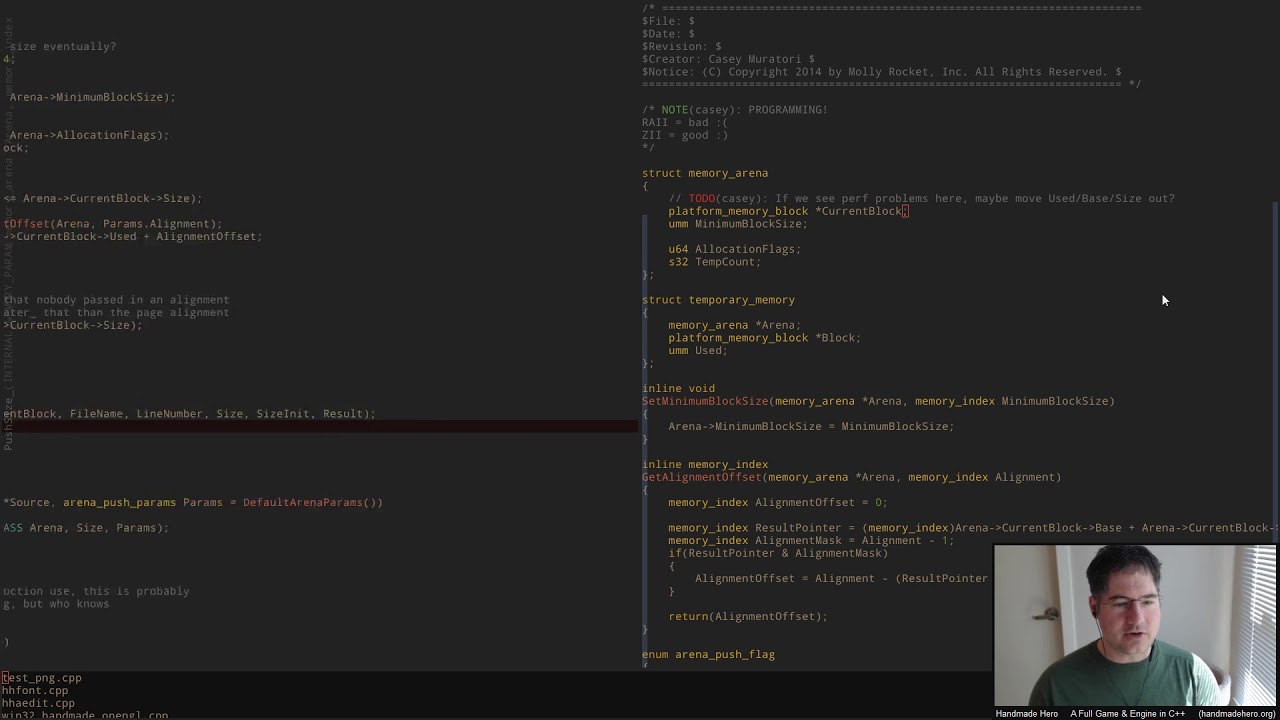
Task: Click the "$Creator: Casey Muratori $" line
Action: [x=728, y=59]
